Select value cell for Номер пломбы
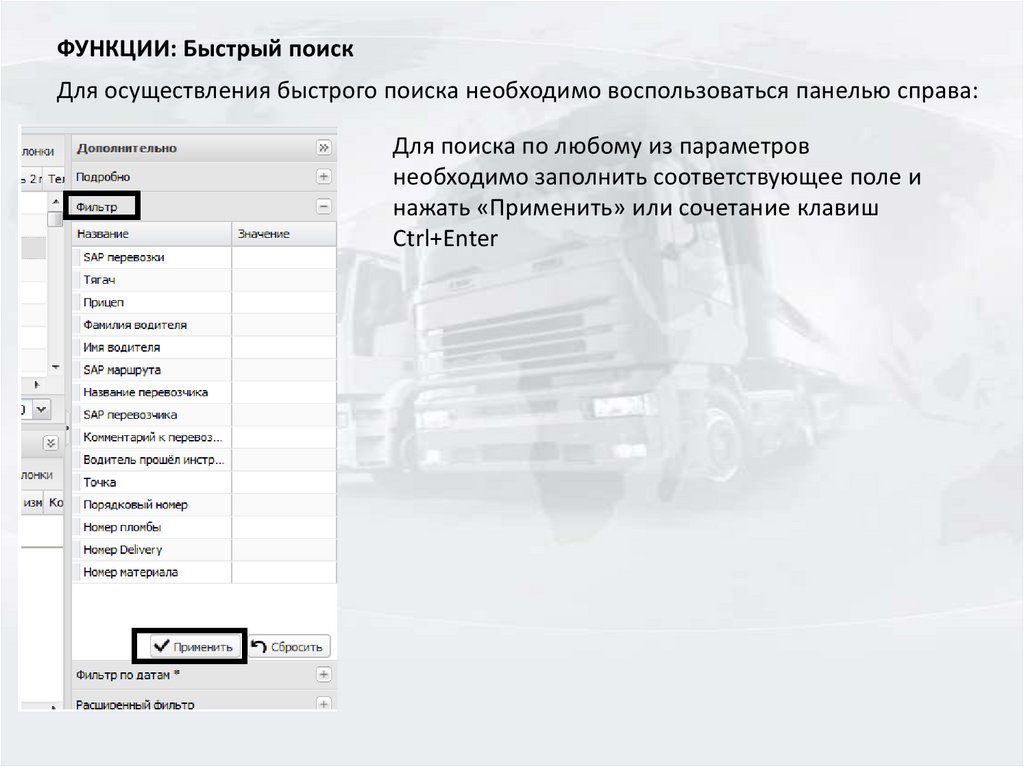 click(x=284, y=527)
